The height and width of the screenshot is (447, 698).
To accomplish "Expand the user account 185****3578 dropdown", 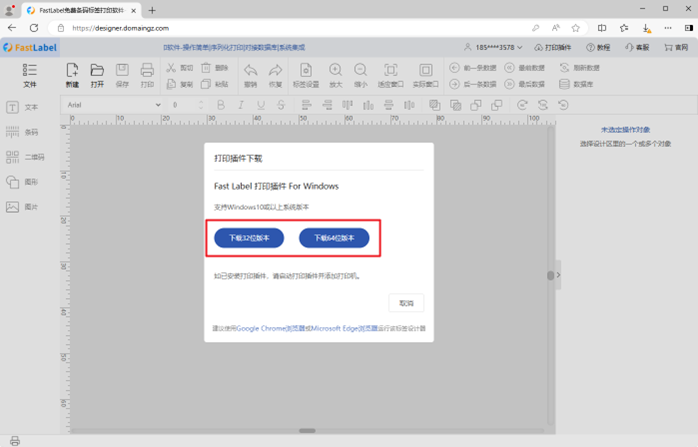I will 493,47.
